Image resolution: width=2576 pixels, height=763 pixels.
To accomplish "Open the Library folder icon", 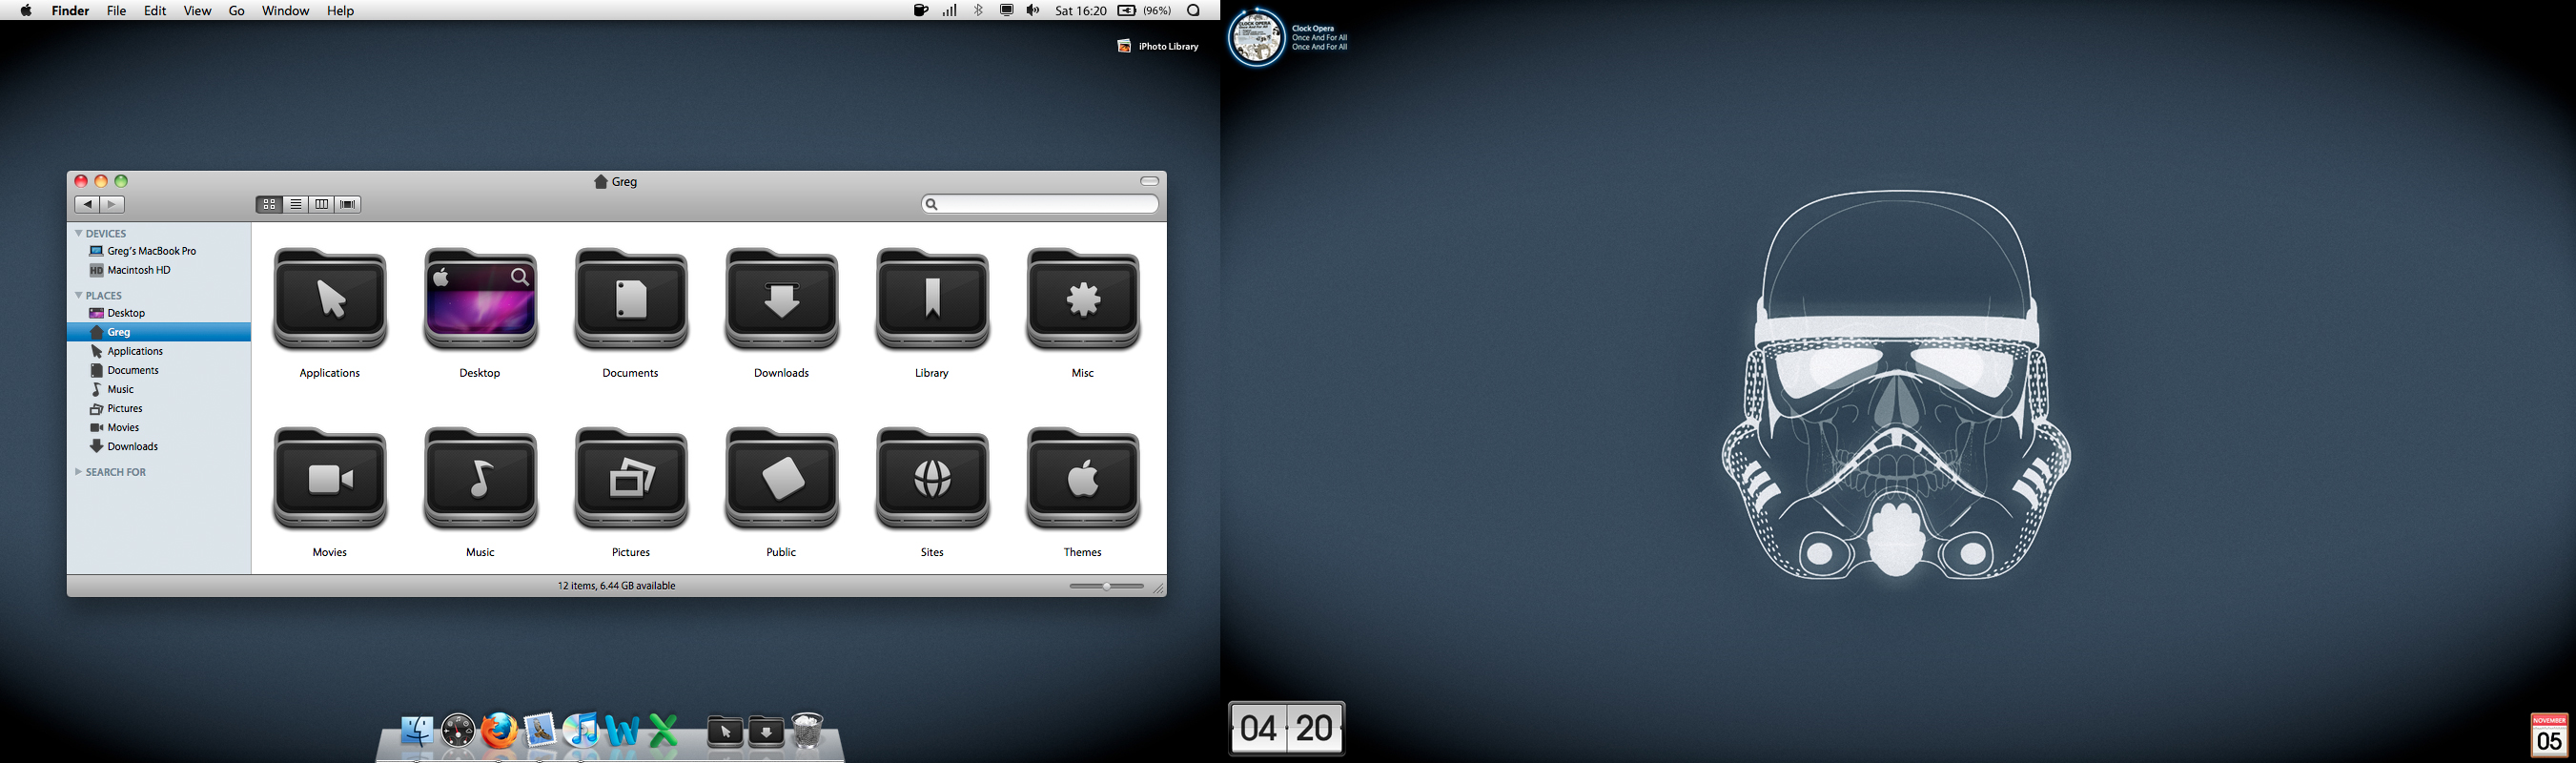I will pyautogui.click(x=932, y=299).
